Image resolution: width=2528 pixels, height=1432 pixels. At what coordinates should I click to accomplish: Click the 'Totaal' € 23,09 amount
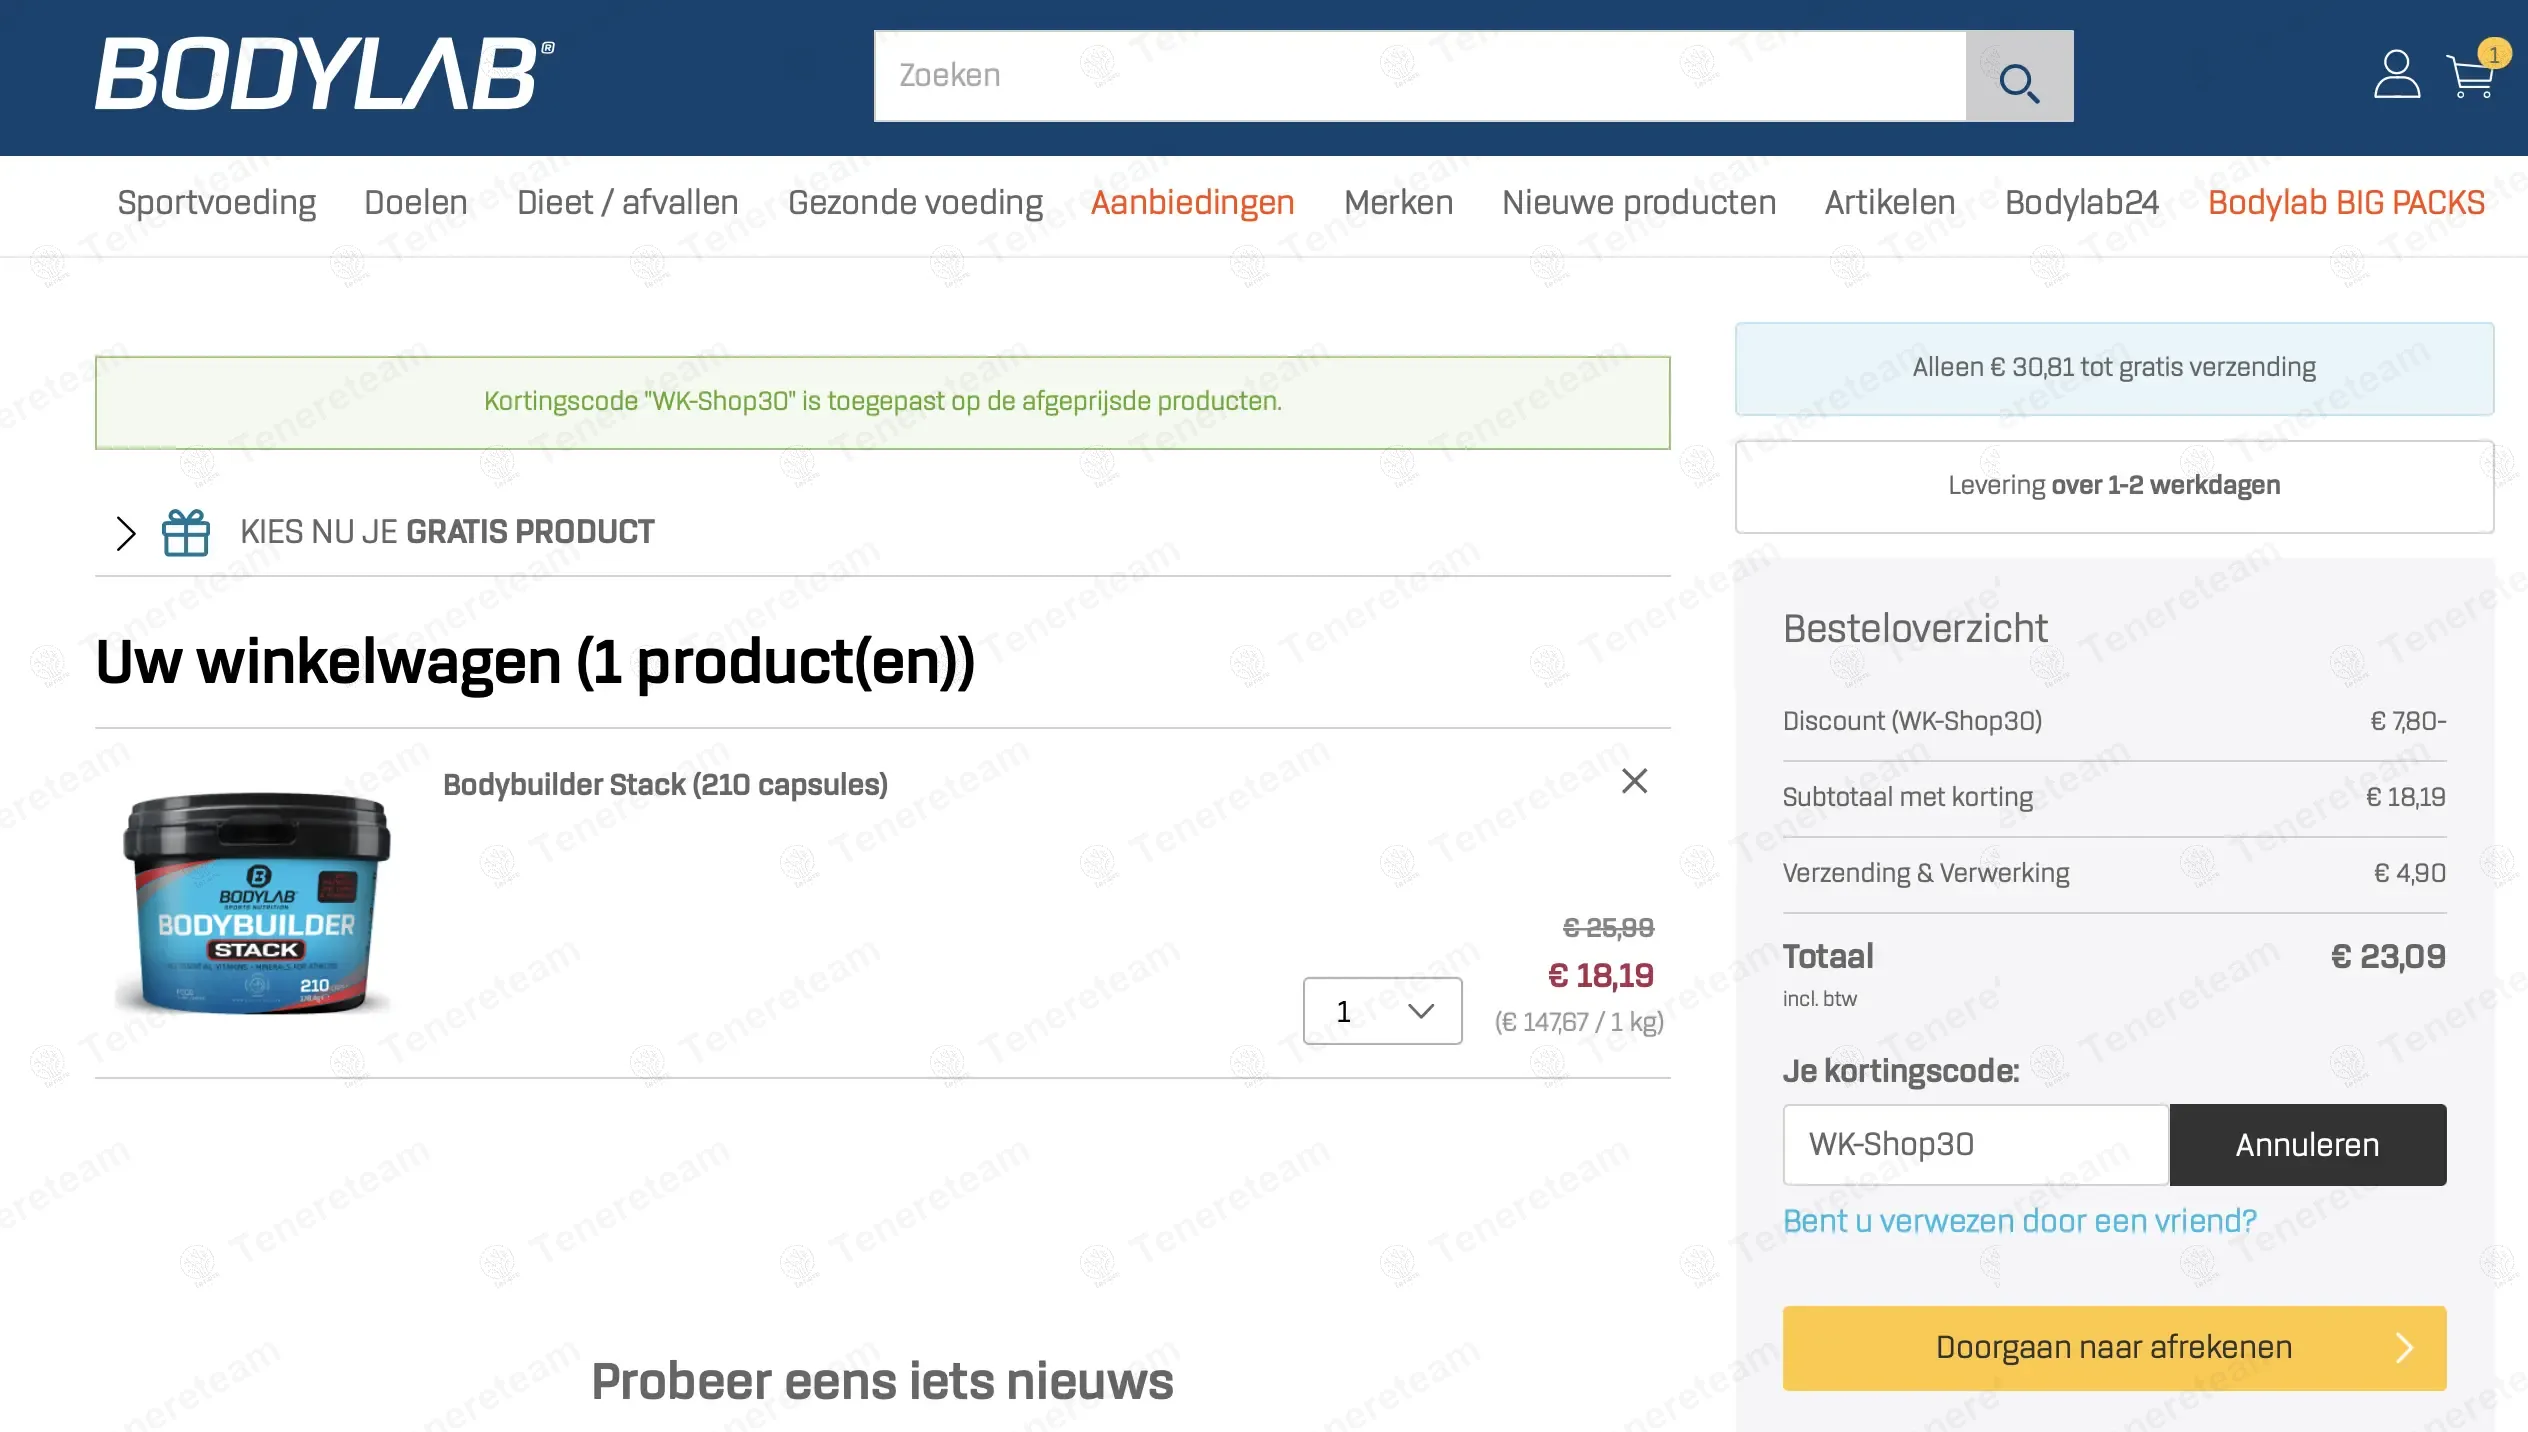2388,957
